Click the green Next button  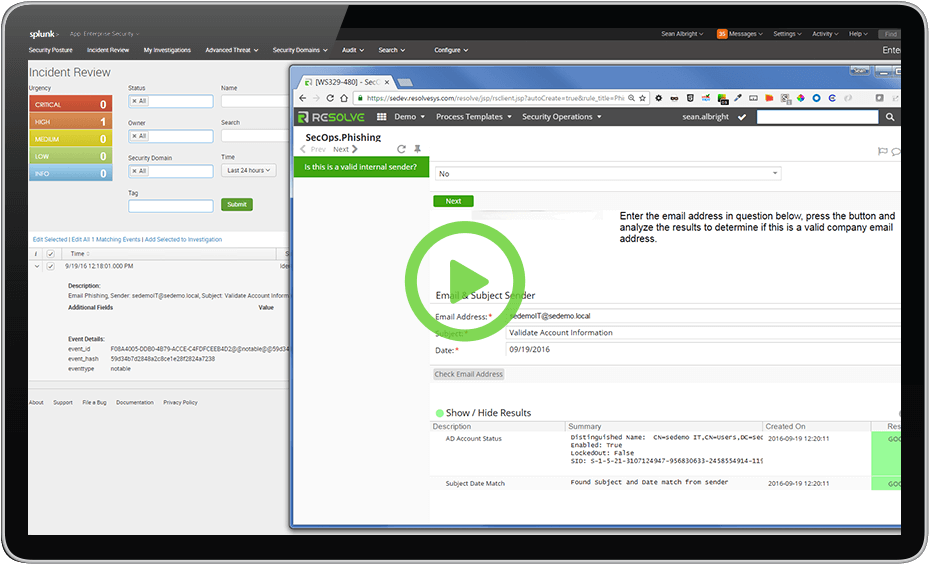tap(453, 201)
